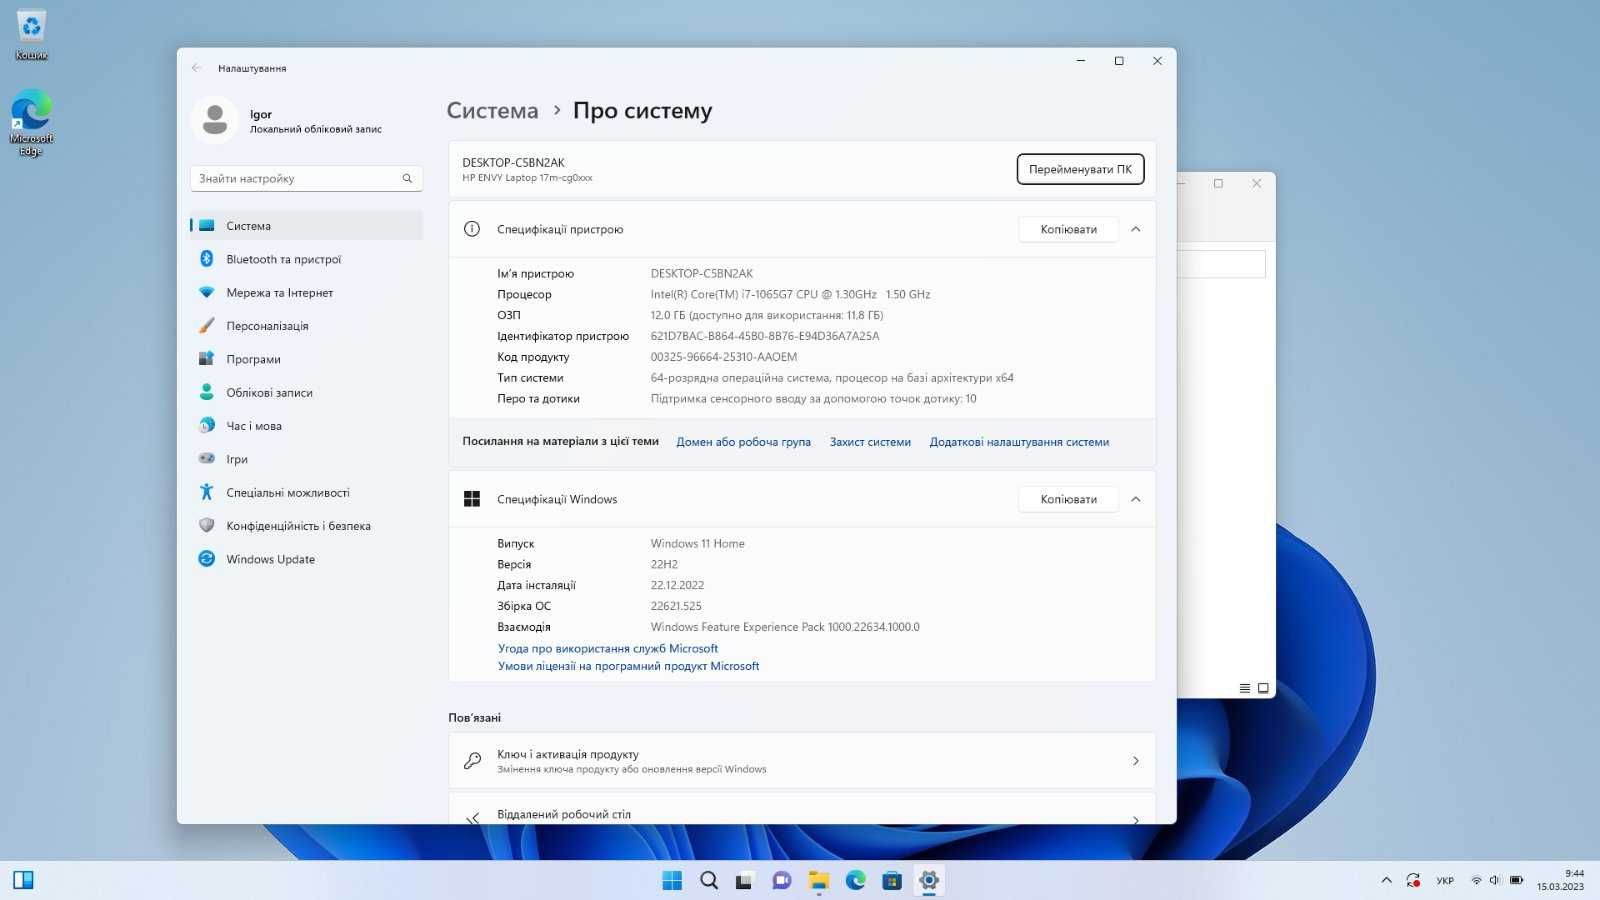Click the battery icon in system tray
Viewport: 1600px width, 900px height.
pos(1516,880)
